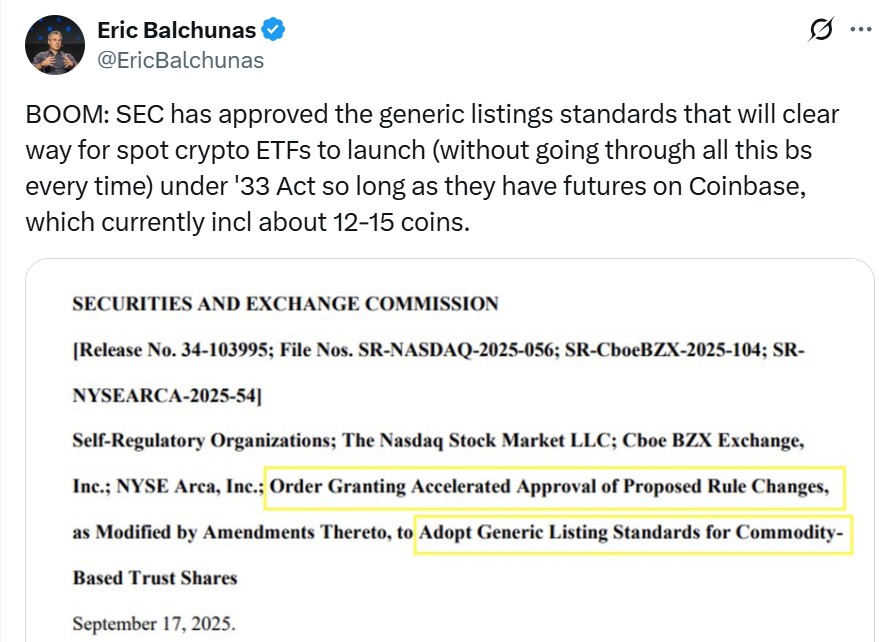879x642 pixels.
Task: Open the three-dot more options menu
Action: pyautogui.click(x=861, y=30)
